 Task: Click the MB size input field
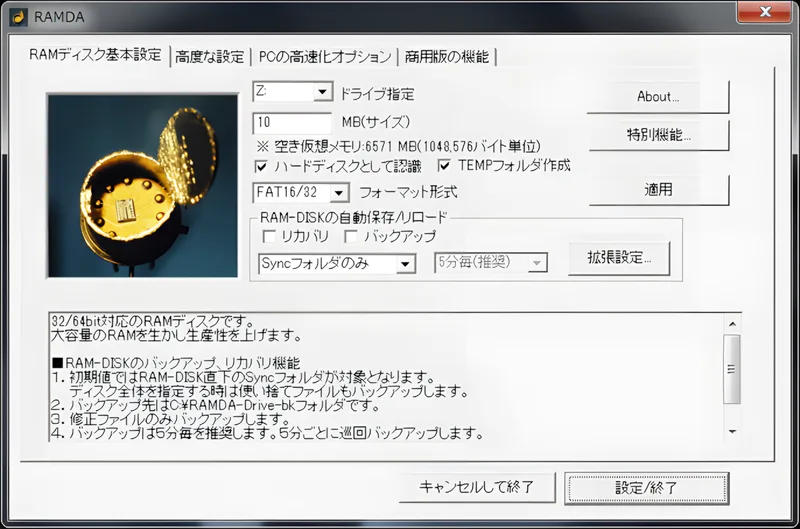[x=291, y=123]
